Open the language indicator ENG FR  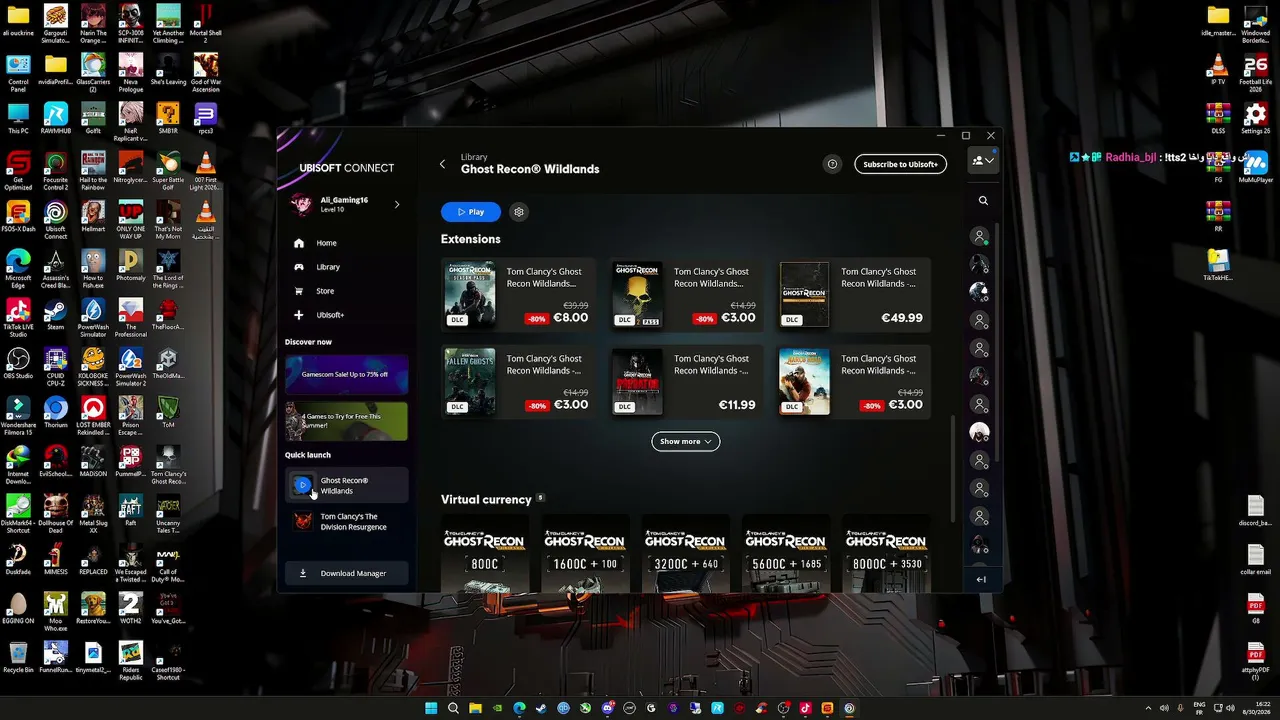point(1199,708)
